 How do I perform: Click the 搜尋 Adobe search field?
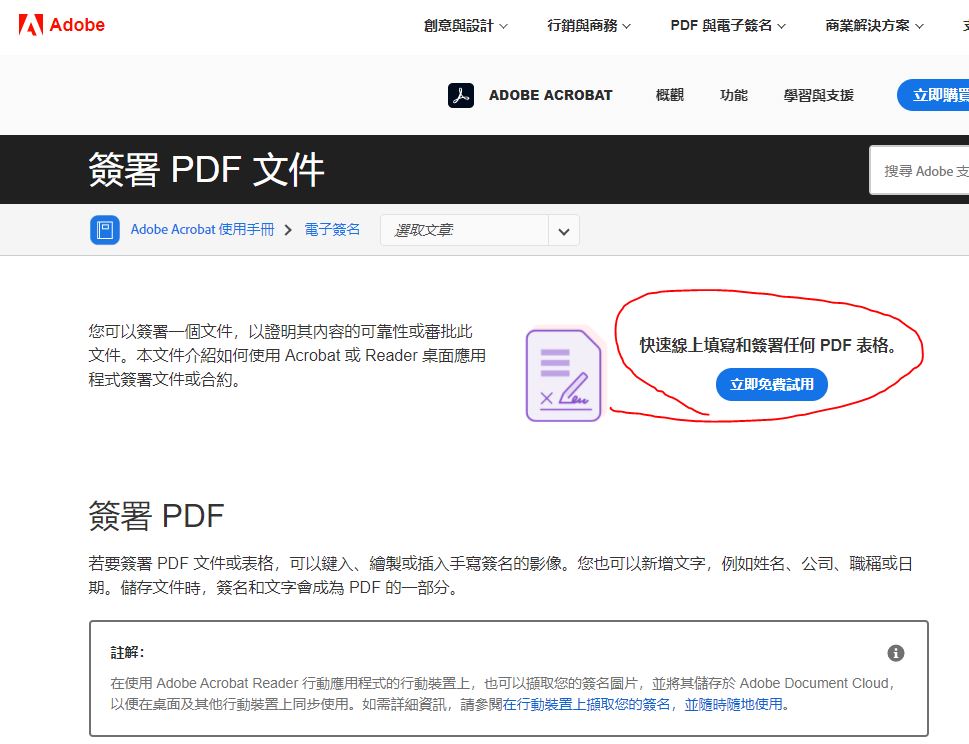coord(920,171)
